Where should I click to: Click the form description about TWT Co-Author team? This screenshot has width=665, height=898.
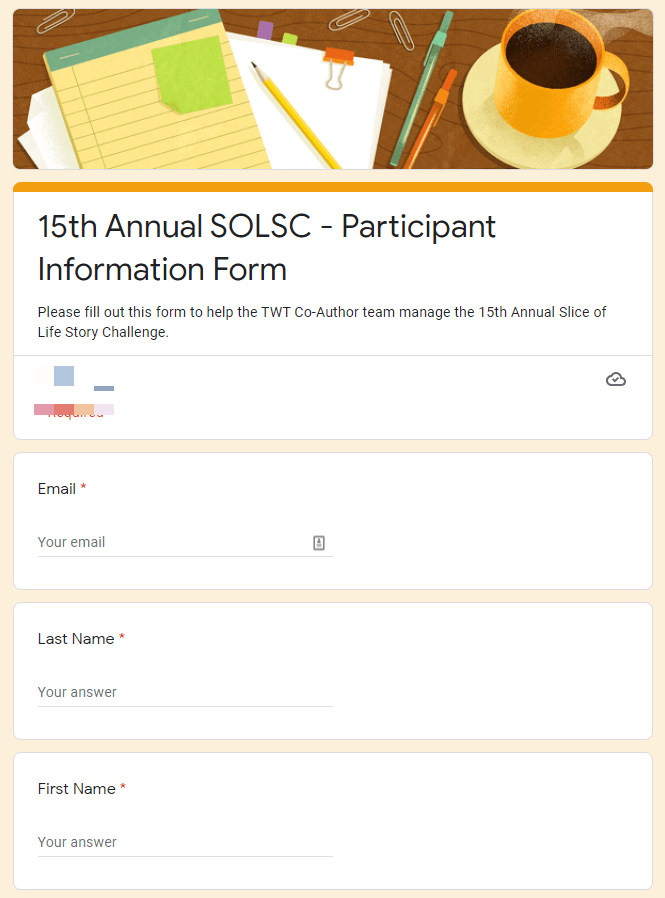[x=322, y=322]
